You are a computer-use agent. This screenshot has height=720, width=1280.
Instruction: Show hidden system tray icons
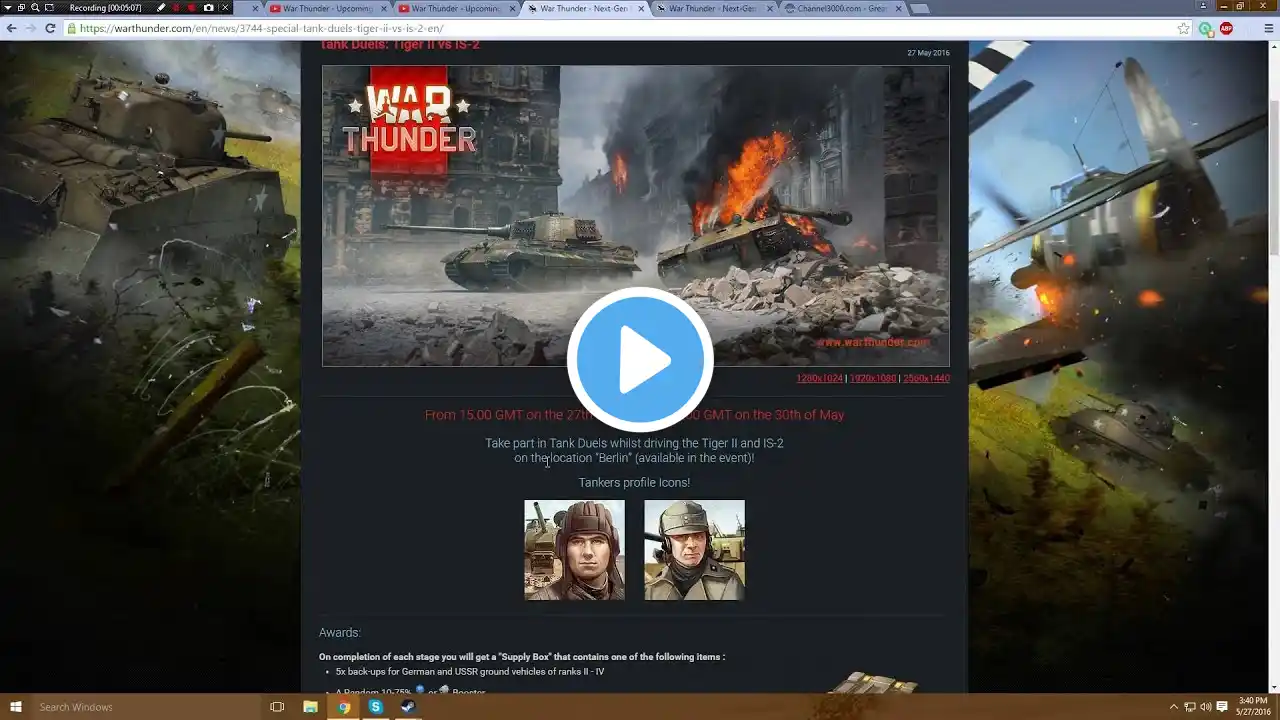[x=1174, y=707]
